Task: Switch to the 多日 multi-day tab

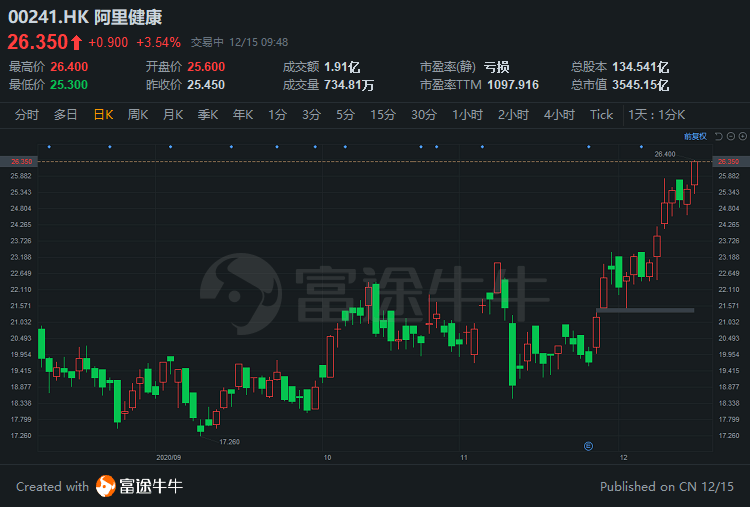Action: (x=66, y=115)
